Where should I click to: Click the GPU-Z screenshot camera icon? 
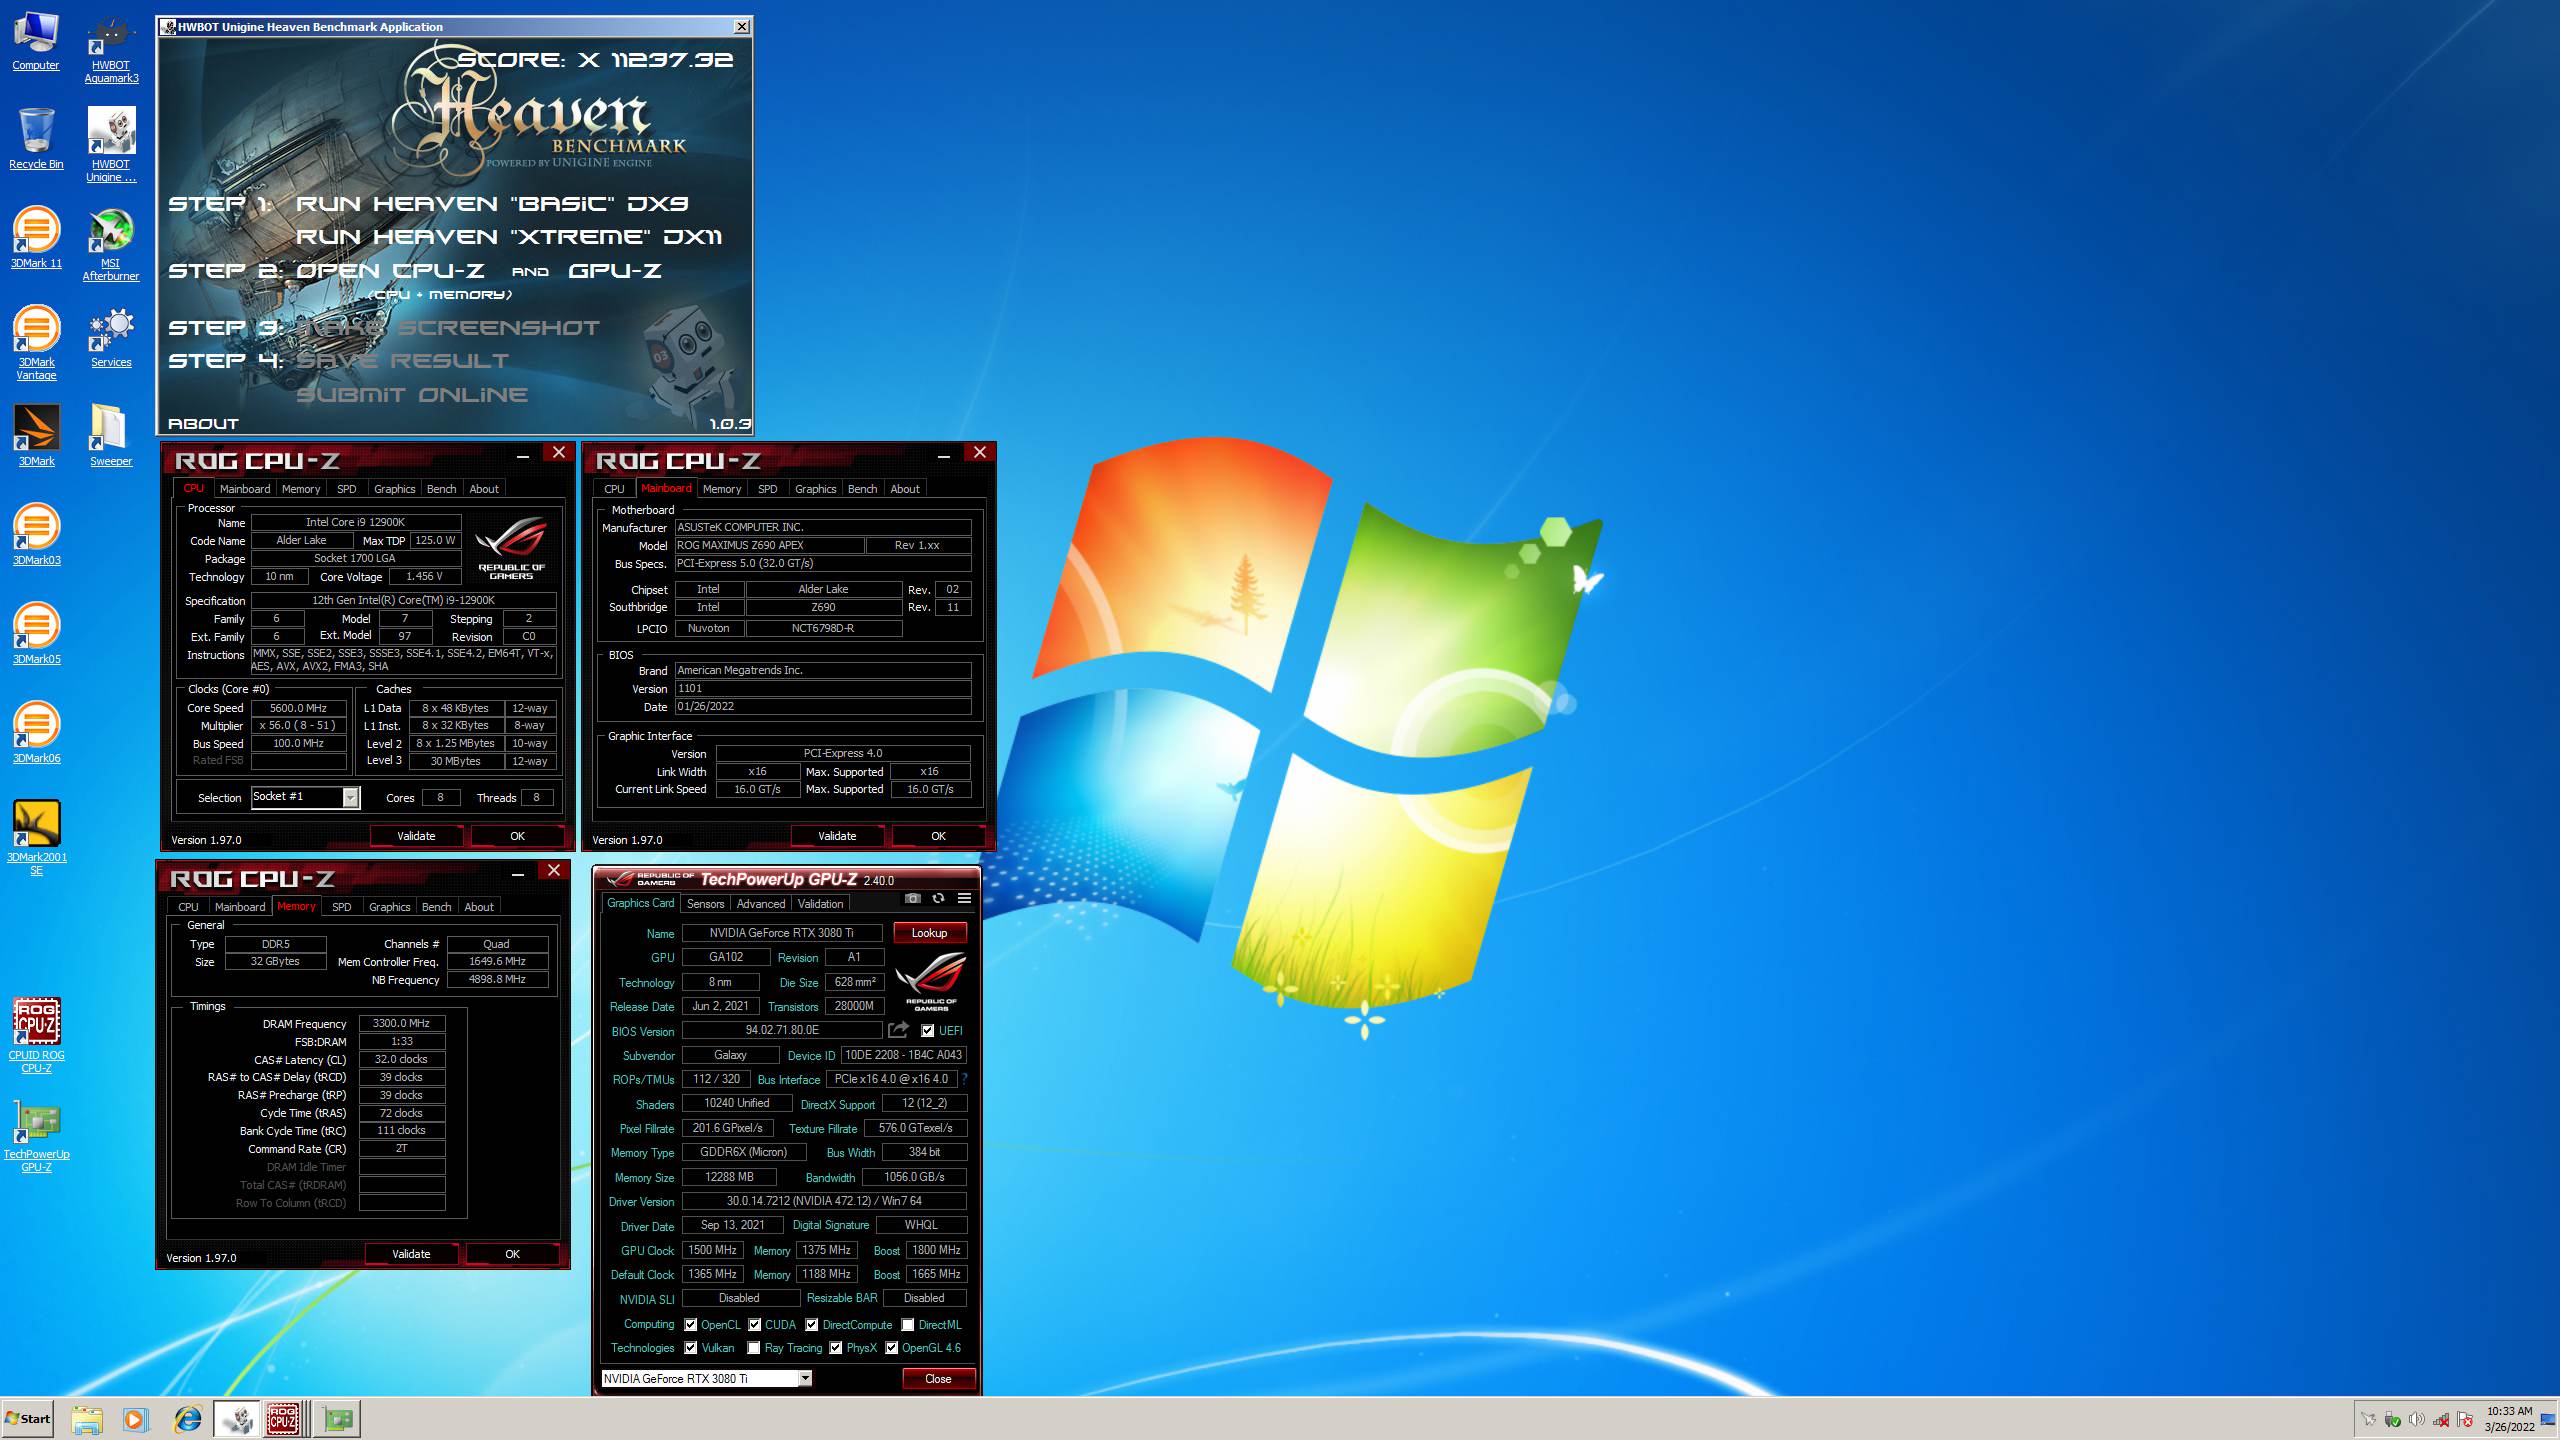[912, 899]
